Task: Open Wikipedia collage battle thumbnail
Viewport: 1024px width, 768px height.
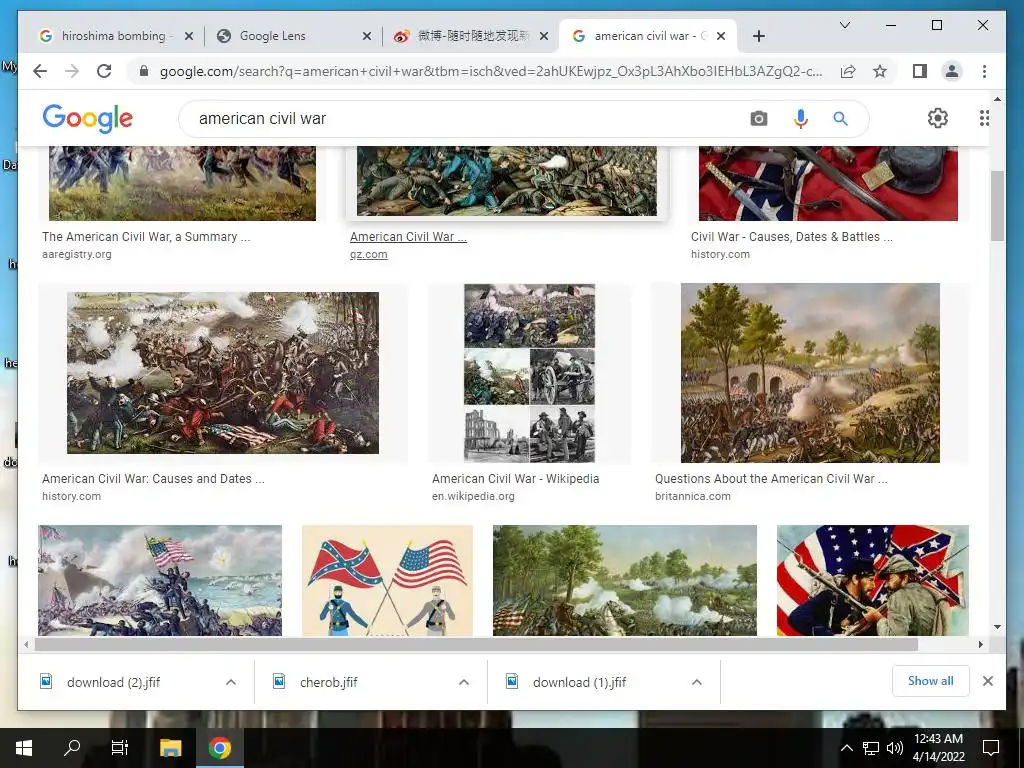Action: coord(530,373)
